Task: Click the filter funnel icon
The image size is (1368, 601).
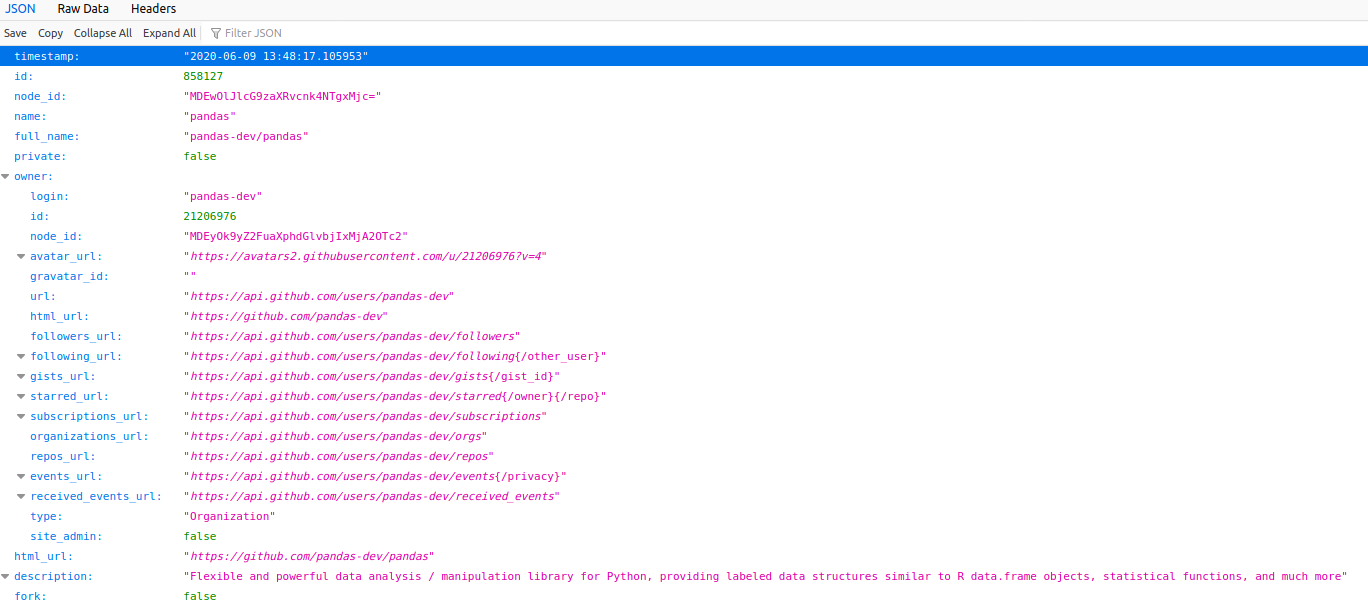Action: pyautogui.click(x=215, y=33)
